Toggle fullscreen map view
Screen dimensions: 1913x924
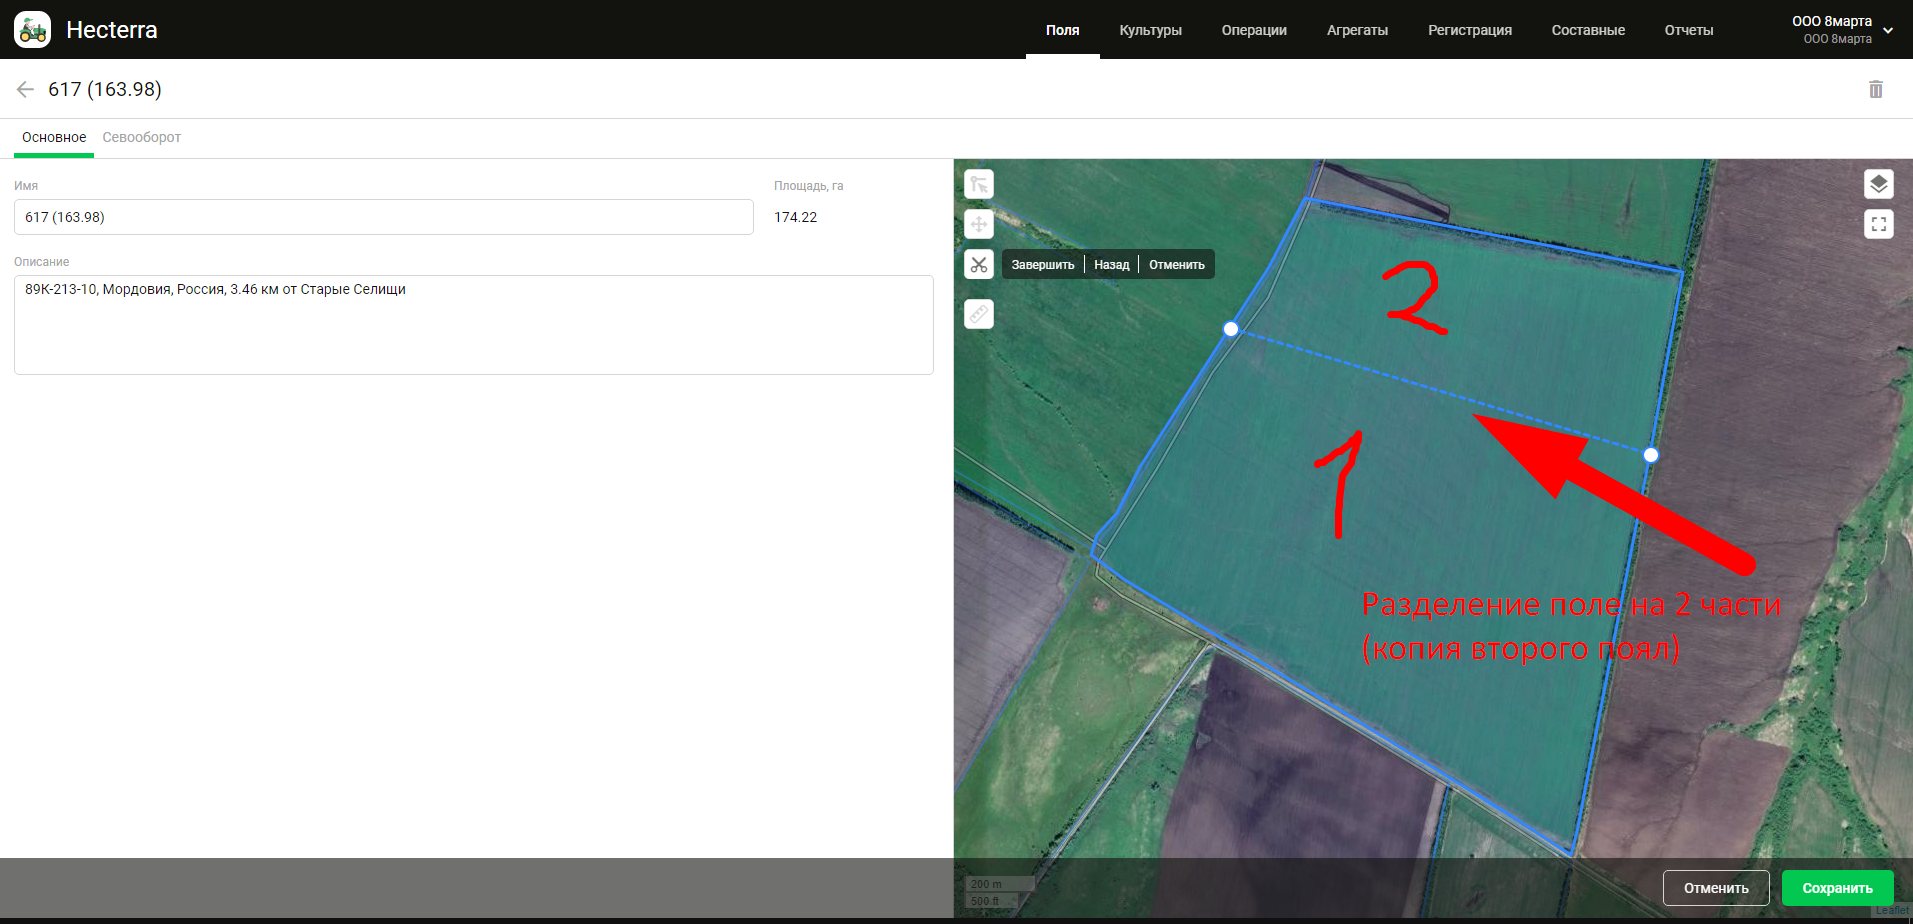pos(1878,224)
